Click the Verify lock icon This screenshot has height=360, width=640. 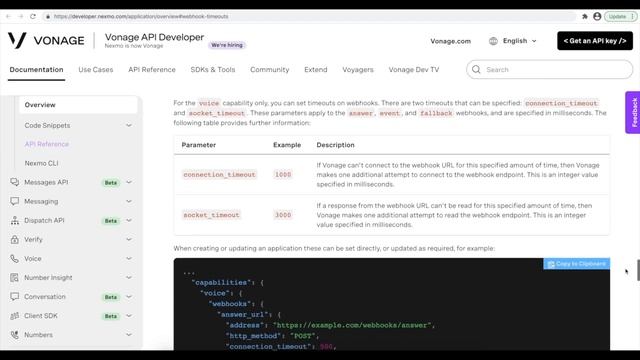point(15,240)
